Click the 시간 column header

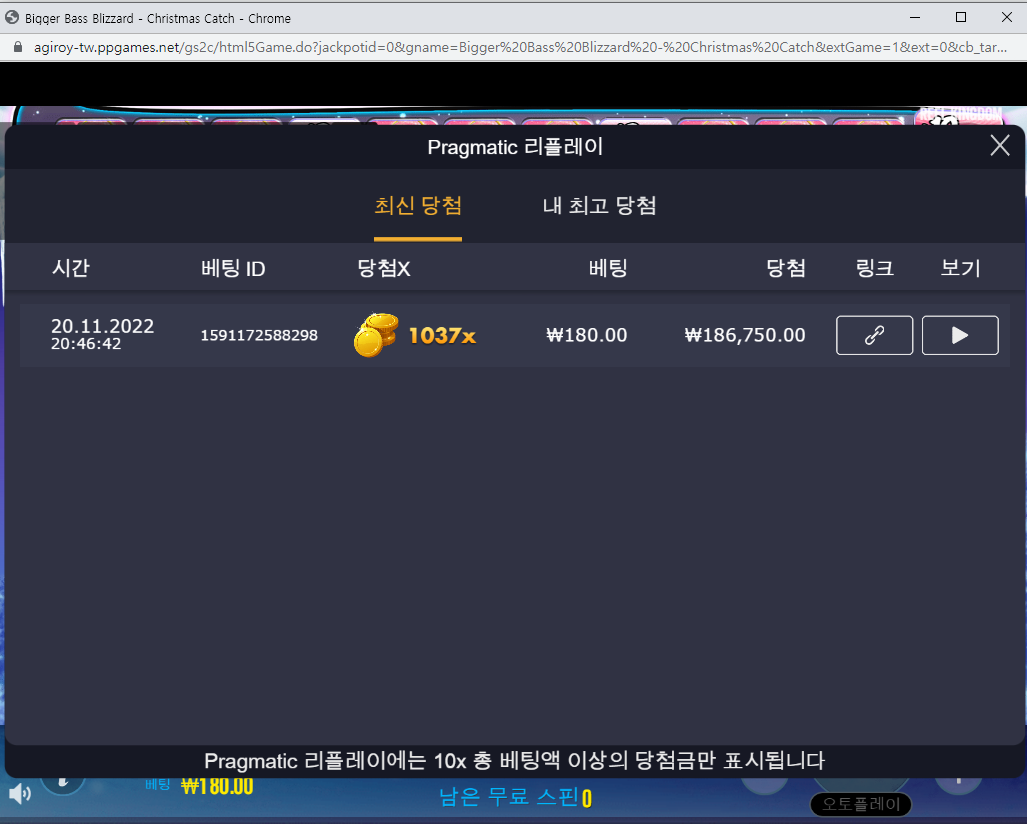(x=71, y=268)
